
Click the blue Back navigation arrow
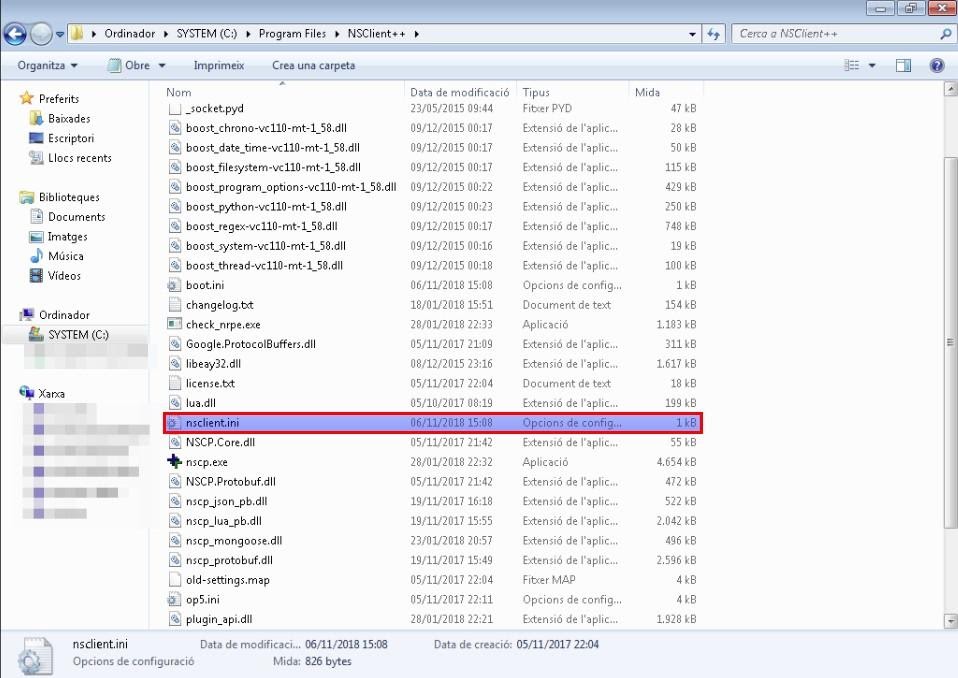tap(15, 34)
